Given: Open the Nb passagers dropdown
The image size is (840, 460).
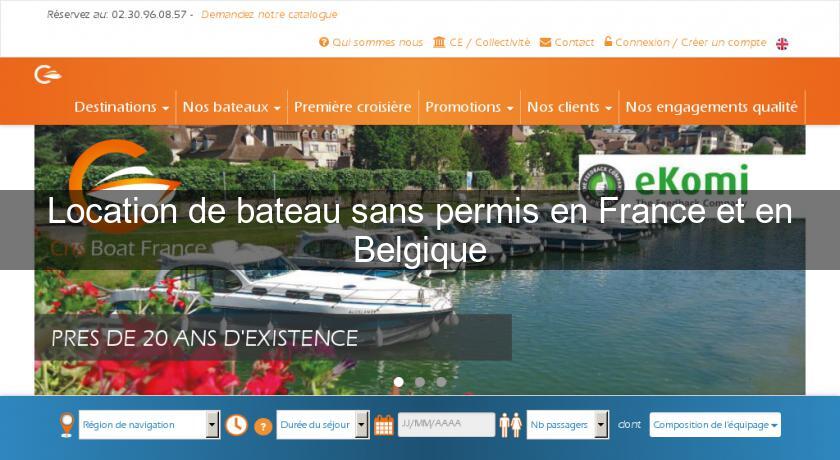Looking at the screenshot, I should point(568,425).
